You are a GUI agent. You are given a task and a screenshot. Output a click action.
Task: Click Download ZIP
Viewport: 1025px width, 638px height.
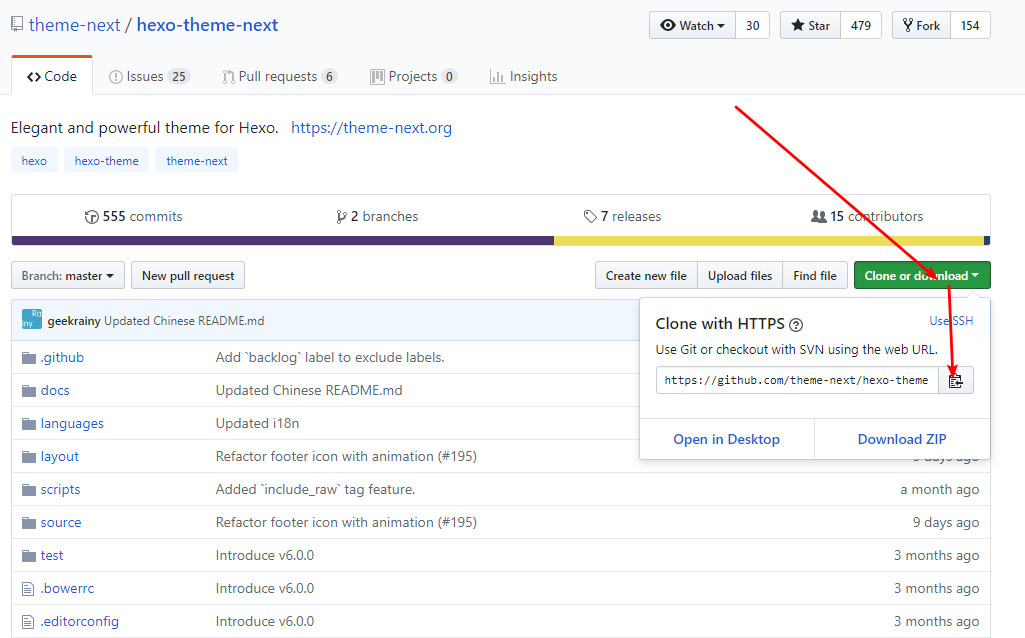pos(902,439)
